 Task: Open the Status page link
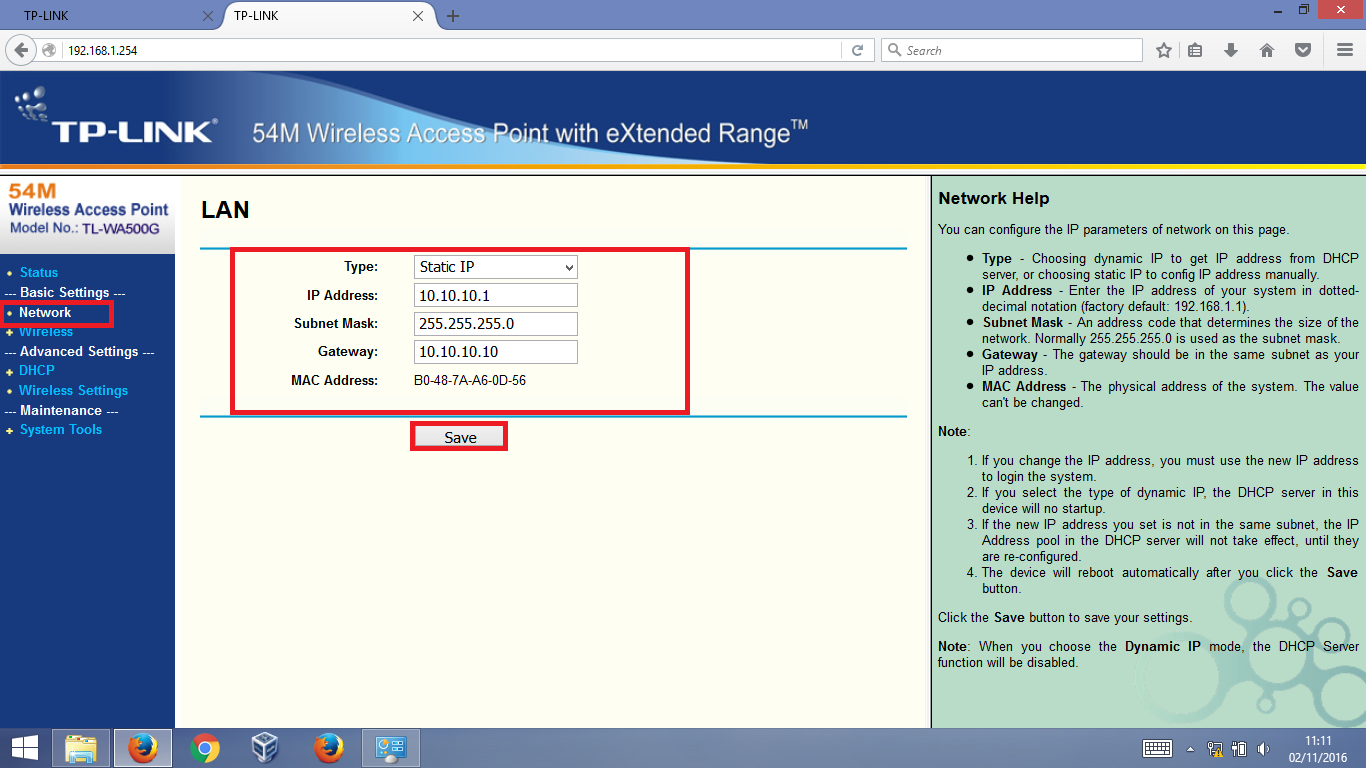click(39, 272)
